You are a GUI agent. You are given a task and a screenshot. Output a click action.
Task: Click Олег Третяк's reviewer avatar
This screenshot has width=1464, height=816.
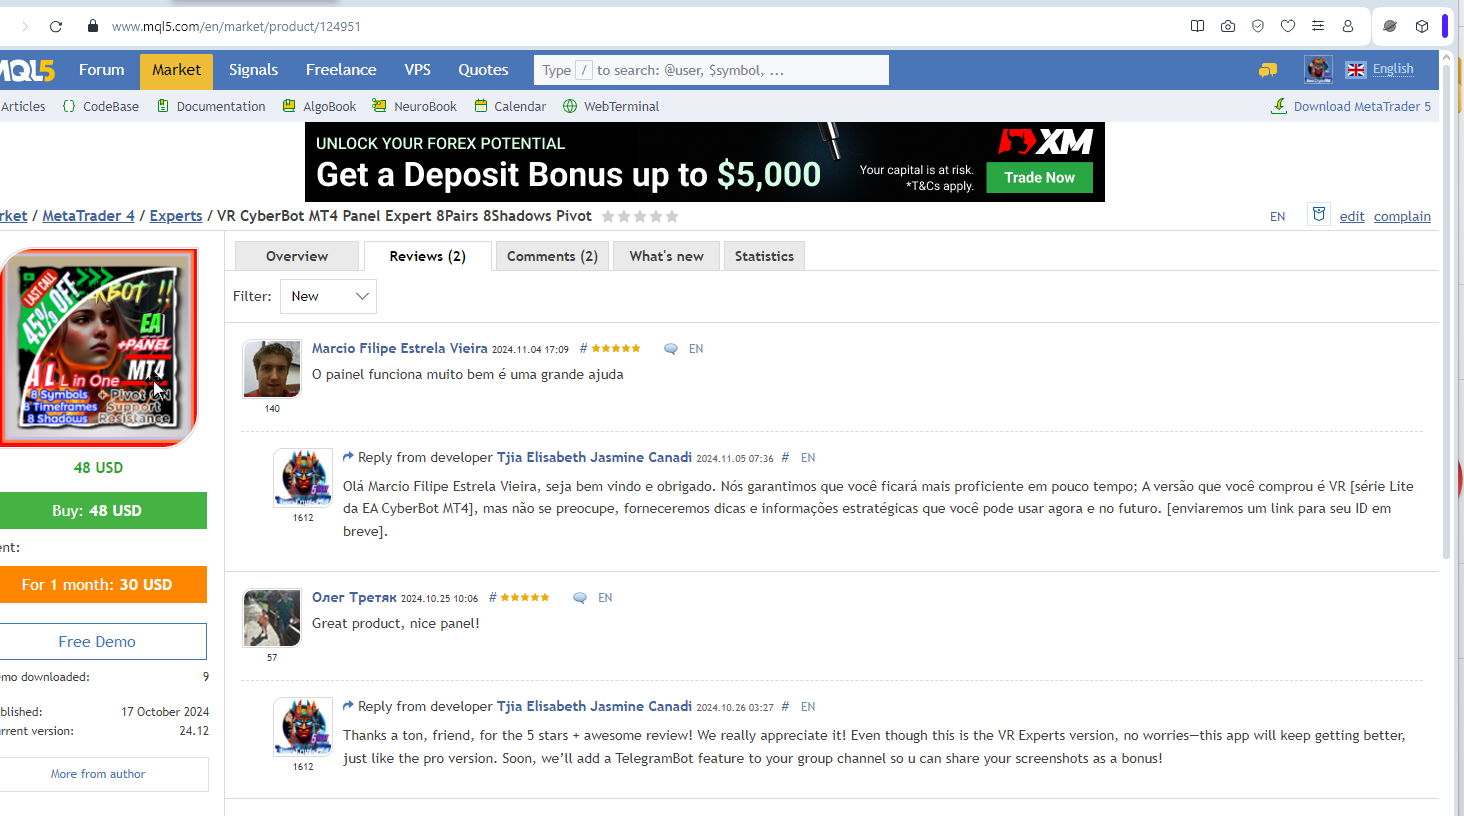(272, 618)
